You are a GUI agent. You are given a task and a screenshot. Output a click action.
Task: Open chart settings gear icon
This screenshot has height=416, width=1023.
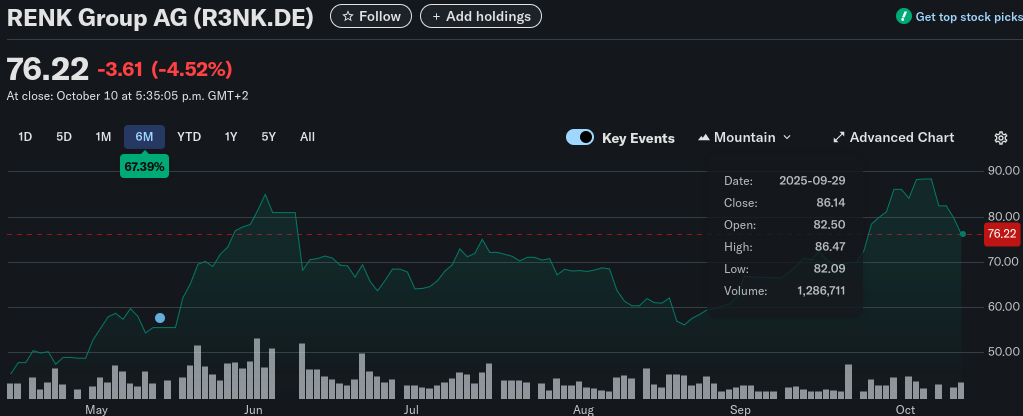coord(1000,138)
